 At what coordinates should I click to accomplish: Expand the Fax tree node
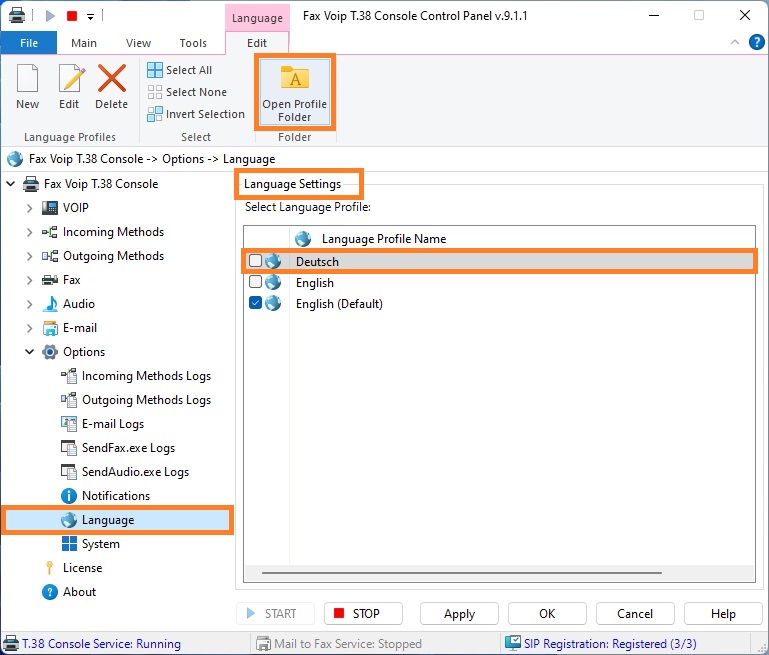coord(29,280)
